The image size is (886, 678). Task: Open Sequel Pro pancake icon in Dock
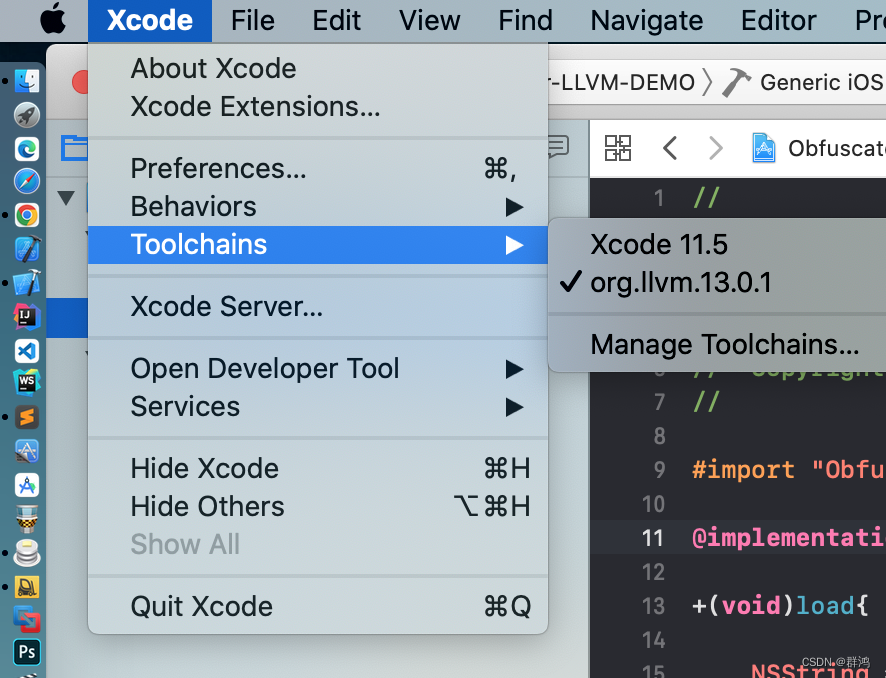pyautogui.click(x=27, y=553)
